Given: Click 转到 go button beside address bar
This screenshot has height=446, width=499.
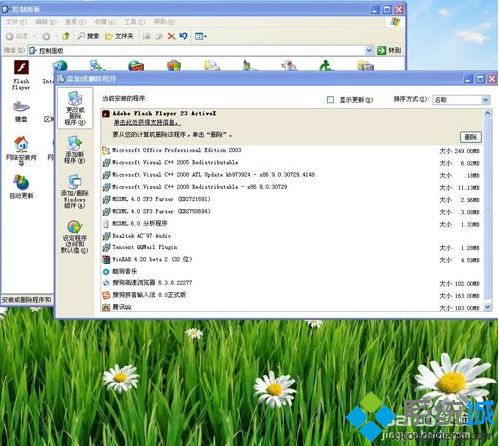Looking at the screenshot, I should [x=389, y=50].
